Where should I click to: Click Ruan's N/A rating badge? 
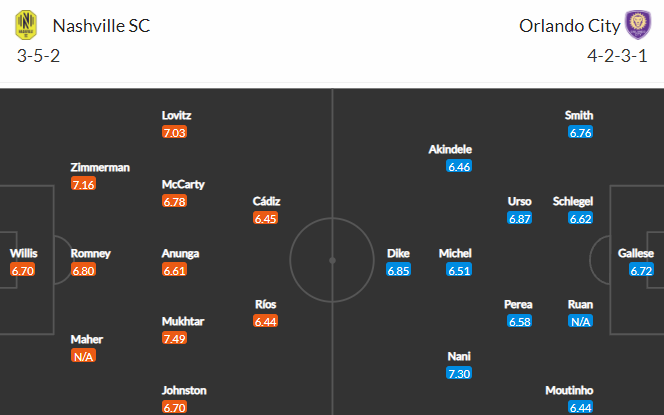pyautogui.click(x=580, y=321)
